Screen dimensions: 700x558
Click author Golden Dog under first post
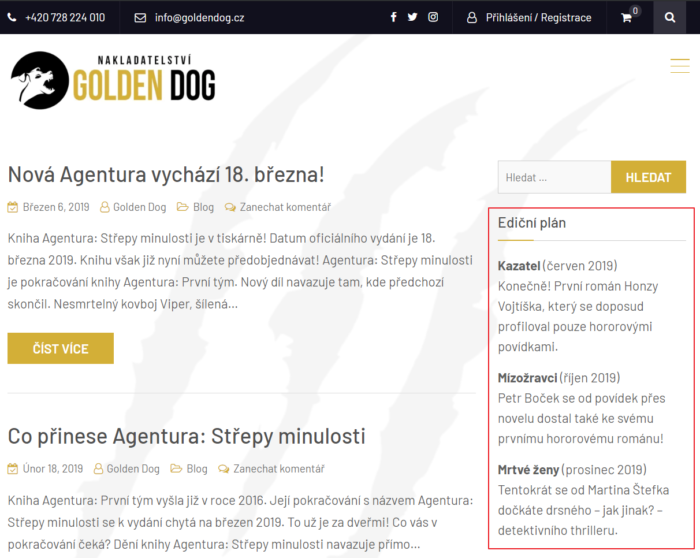(x=140, y=207)
